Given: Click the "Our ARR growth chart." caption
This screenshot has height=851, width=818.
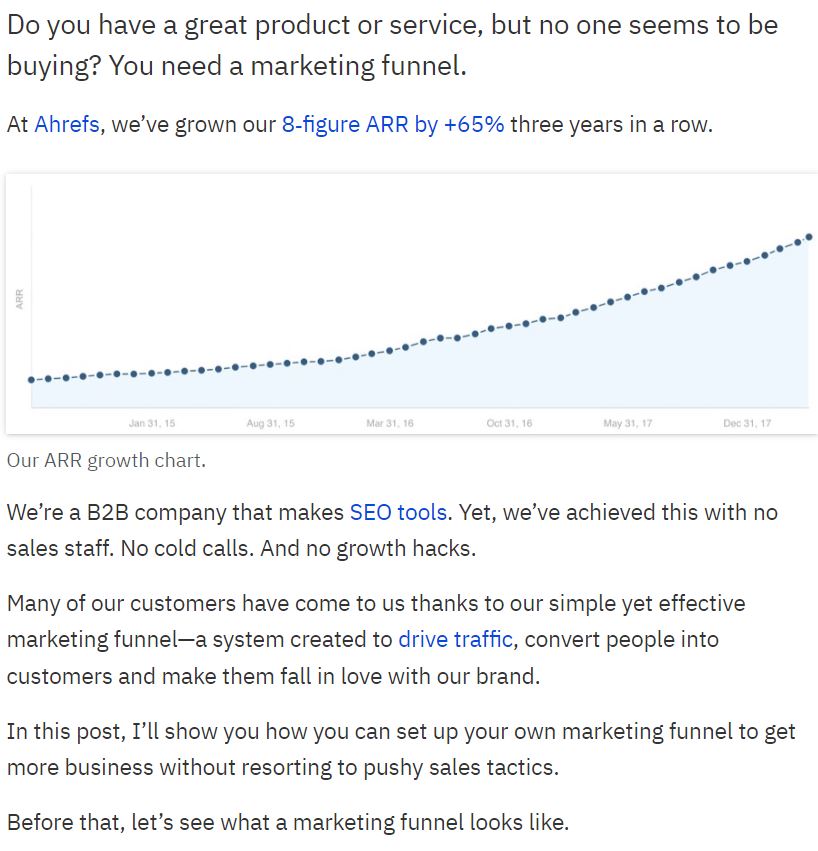Looking at the screenshot, I should pos(106,460).
